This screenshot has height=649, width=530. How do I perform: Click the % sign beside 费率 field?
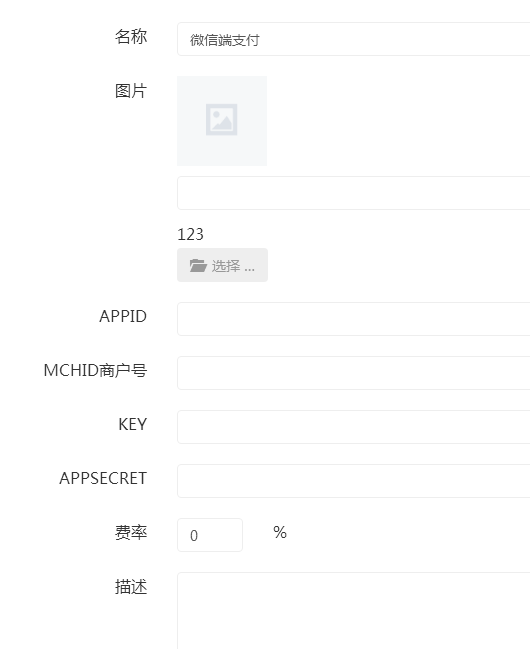(x=280, y=532)
